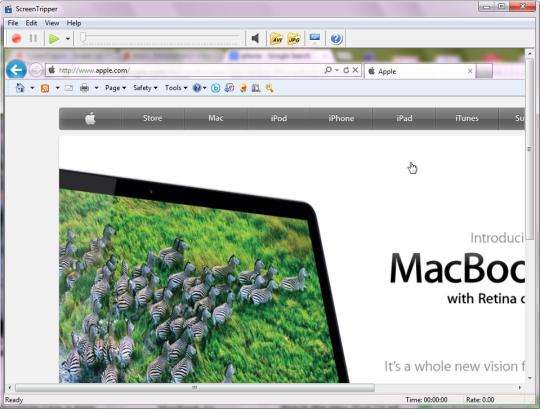Screen dimensions: 540x409
Task: Click the vertical scrollbar thumb
Action: [x=530, y=149]
